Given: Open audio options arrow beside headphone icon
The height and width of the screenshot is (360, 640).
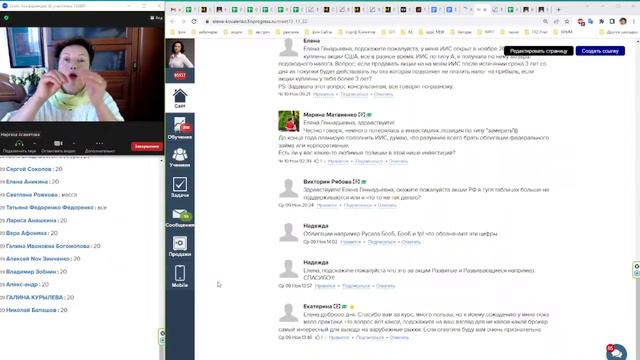Looking at the screenshot, I should pyautogui.click(x=34, y=144).
